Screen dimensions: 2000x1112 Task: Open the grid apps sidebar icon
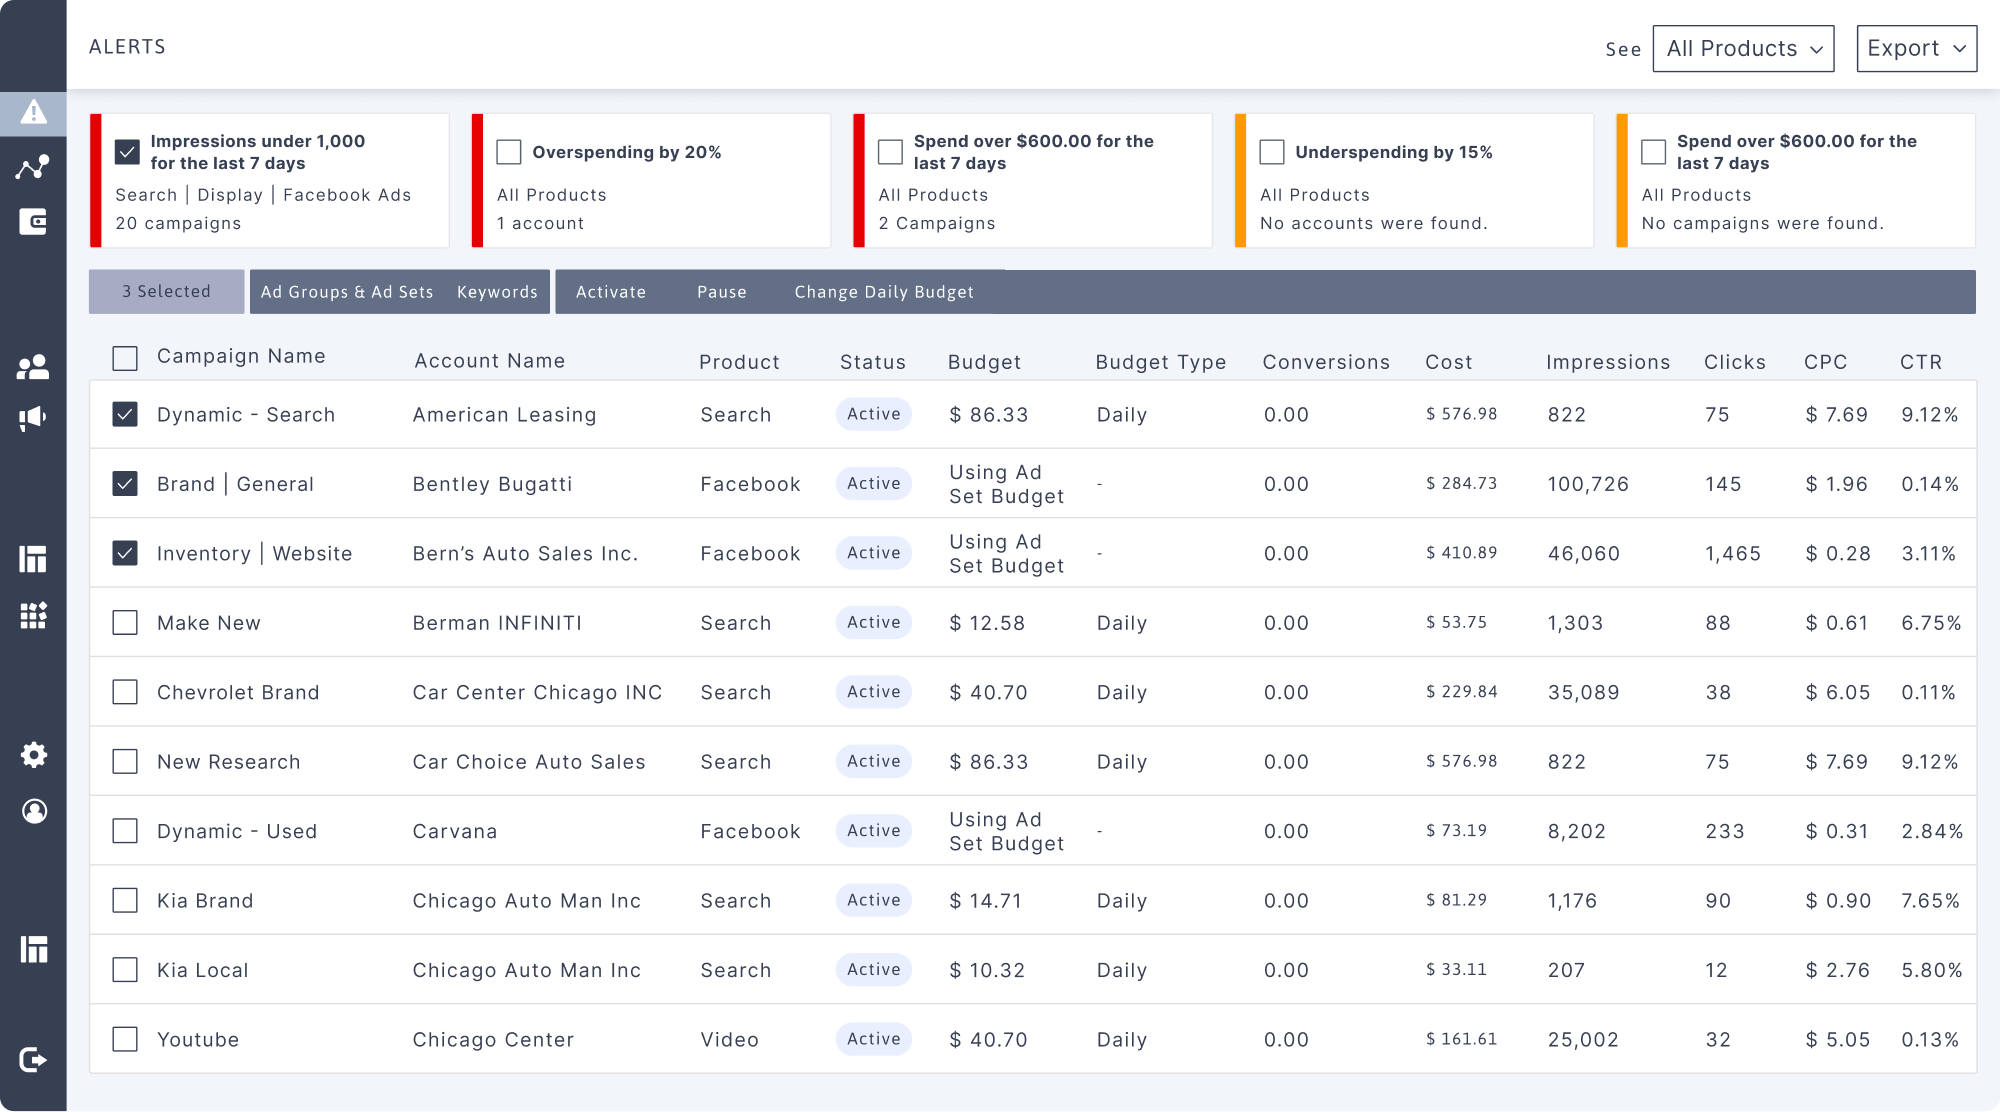(33, 615)
